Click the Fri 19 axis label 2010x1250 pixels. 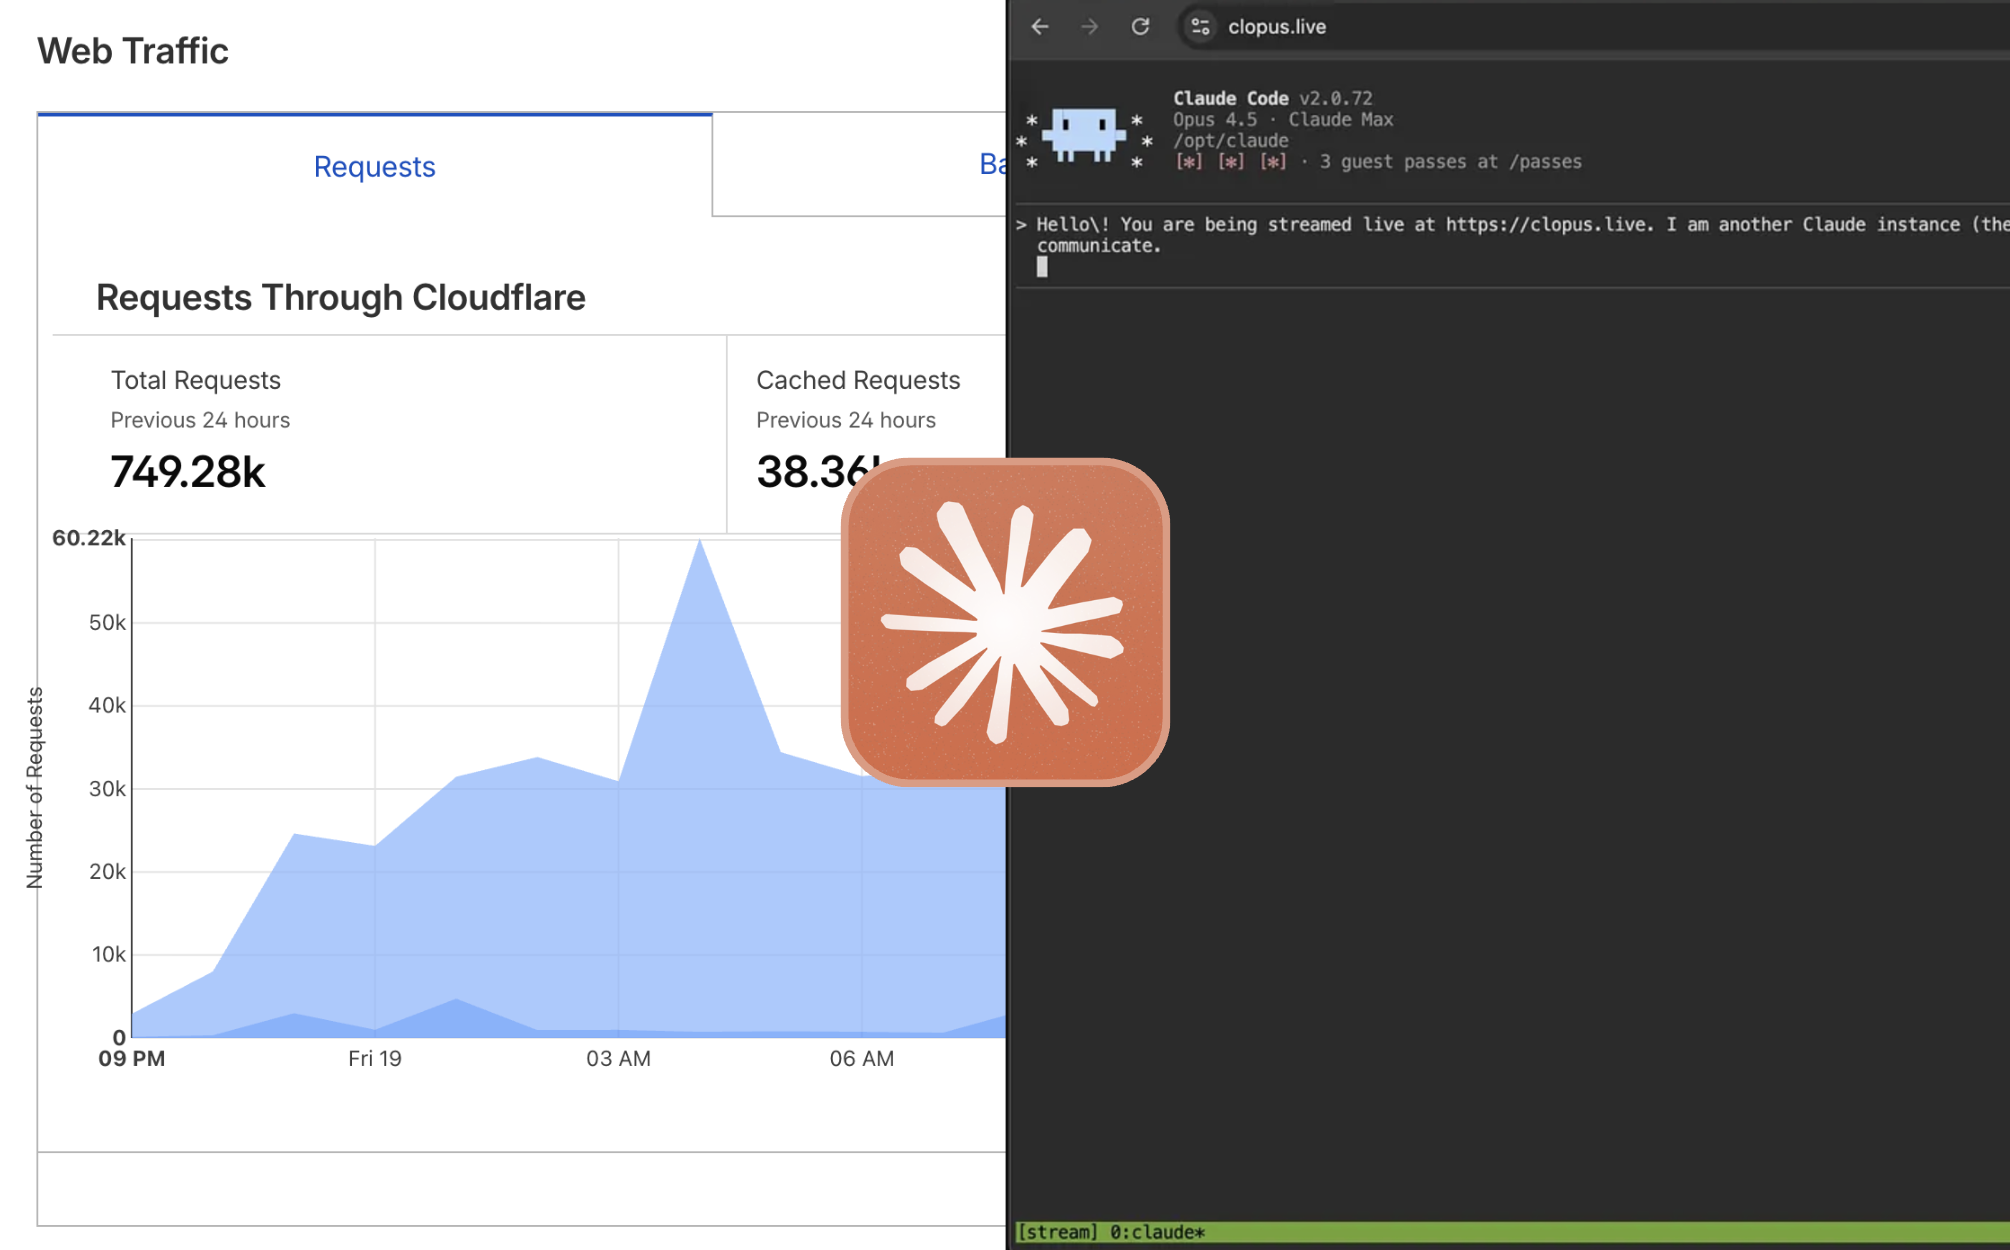coord(375,1058)
